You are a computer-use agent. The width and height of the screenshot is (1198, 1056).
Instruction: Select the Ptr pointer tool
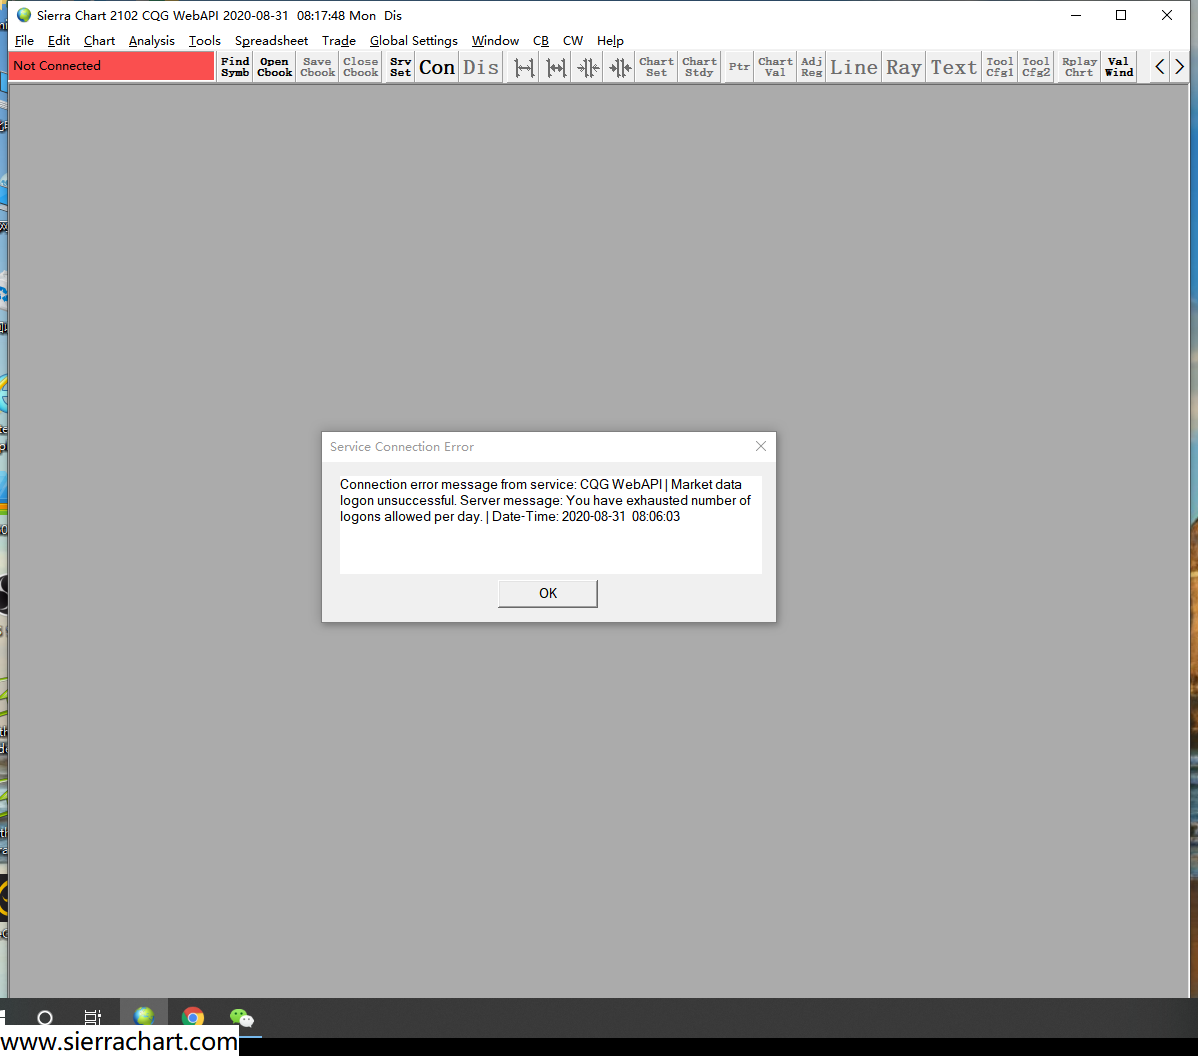coord(739,67)
